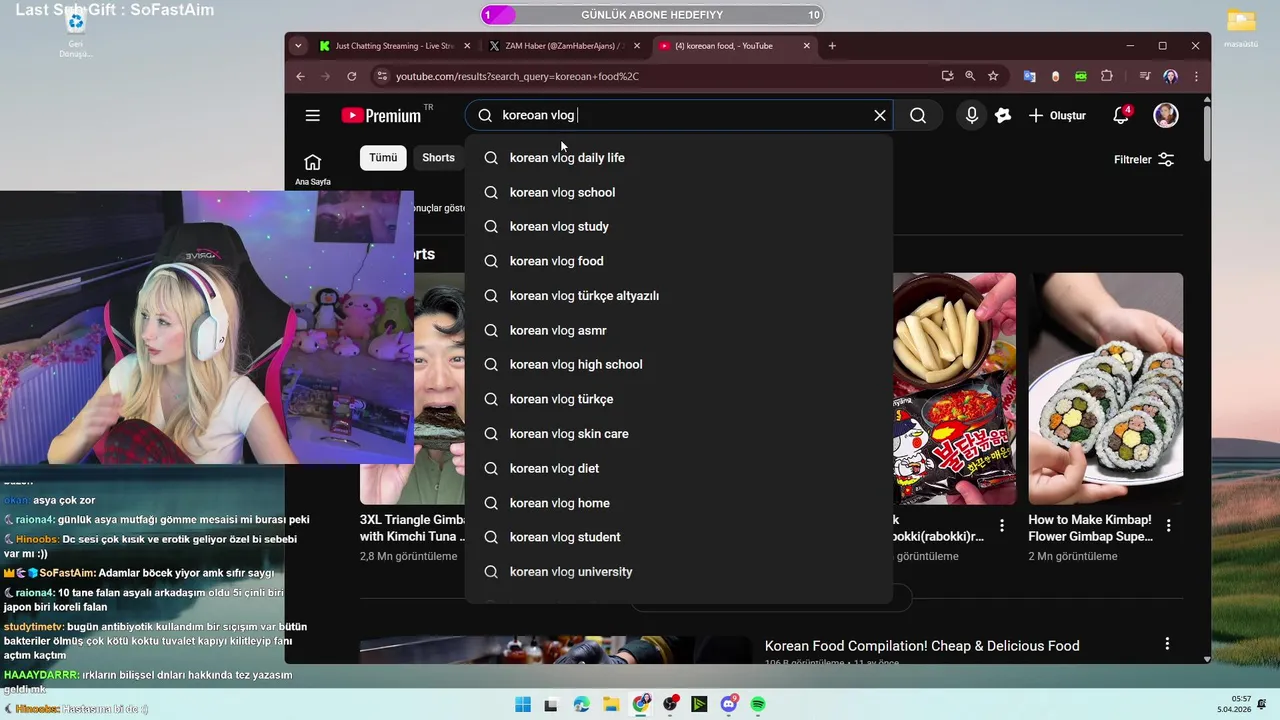Open Filtreler filter options

click(x=1144, y=159)
